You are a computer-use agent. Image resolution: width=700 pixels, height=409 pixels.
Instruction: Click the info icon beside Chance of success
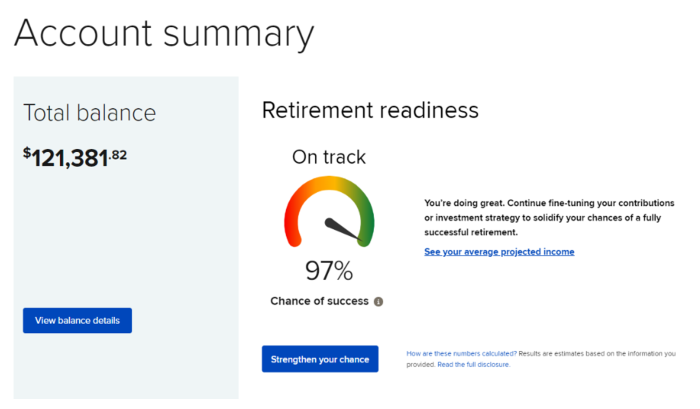click(x=378, y=301)
